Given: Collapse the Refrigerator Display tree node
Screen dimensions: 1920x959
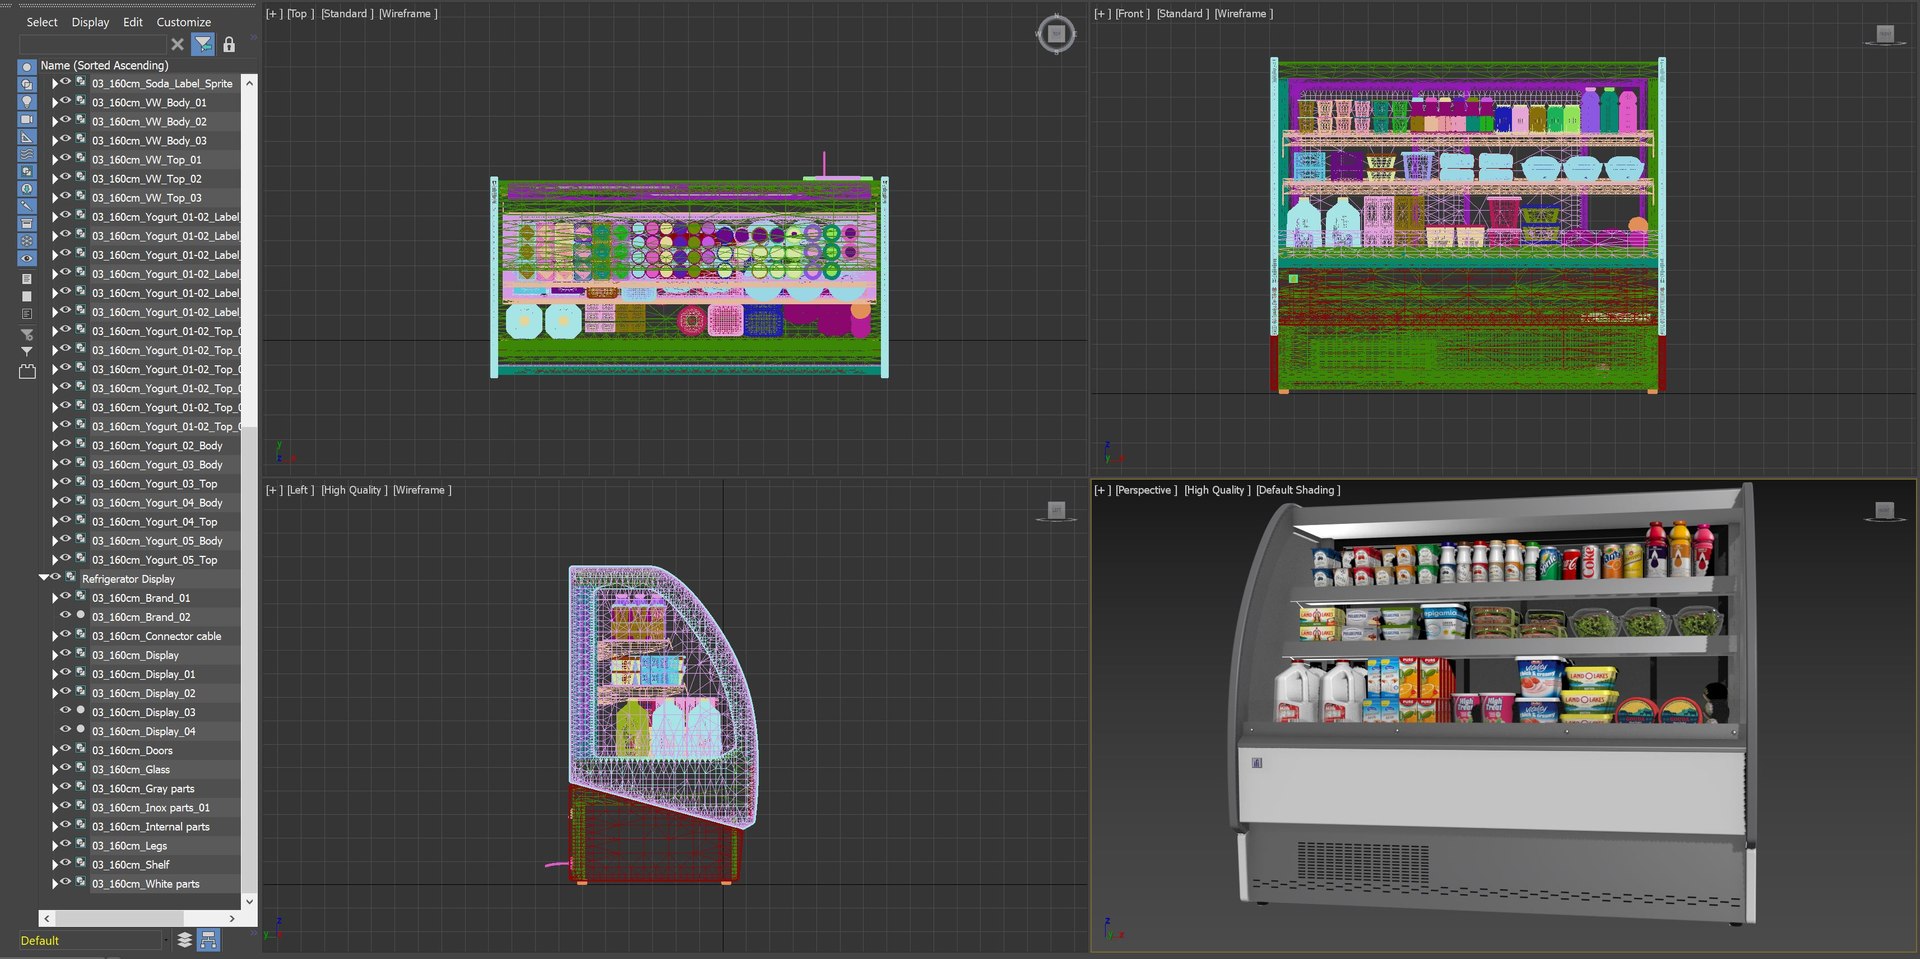Looking at the screenshot, I should [43, 578].
